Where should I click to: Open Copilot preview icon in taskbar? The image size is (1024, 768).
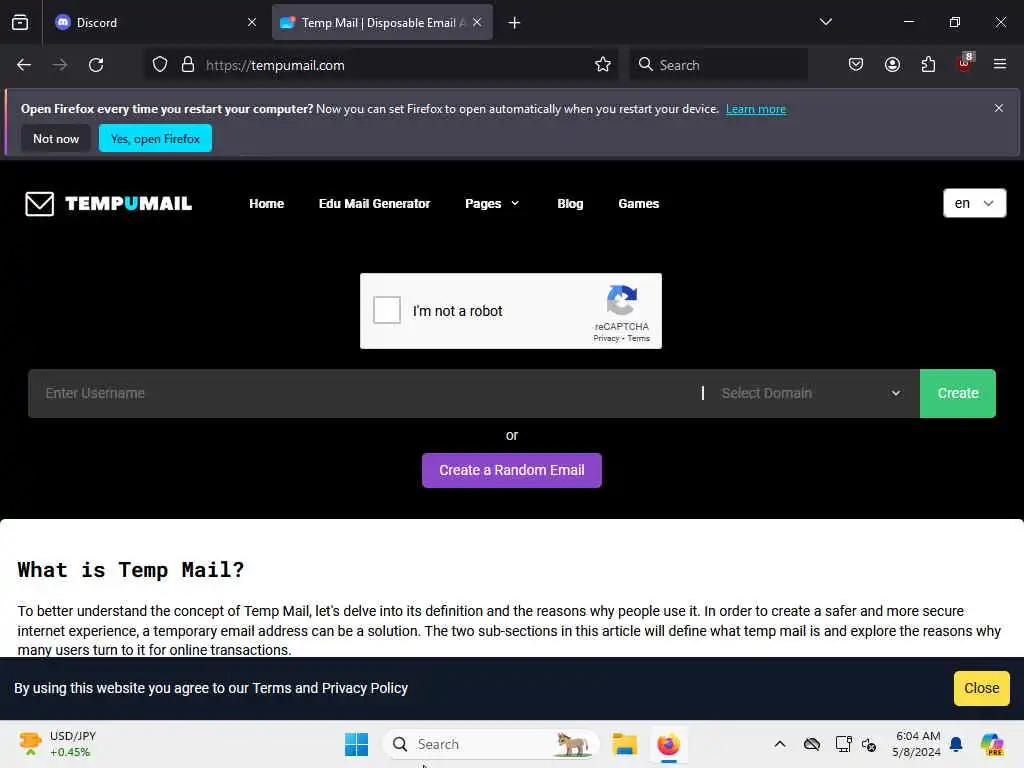(x=992, y=744)
